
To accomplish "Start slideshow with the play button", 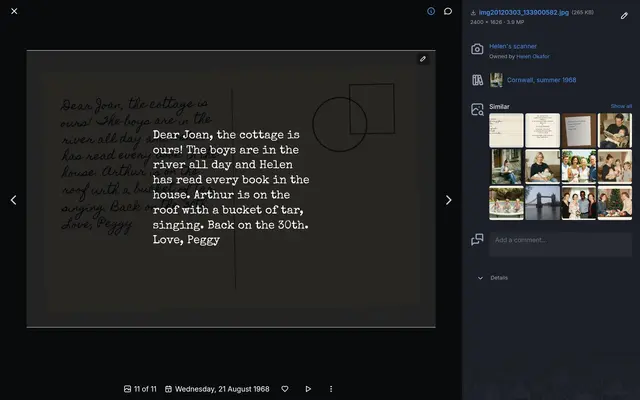I will click(x=308, y=389).
